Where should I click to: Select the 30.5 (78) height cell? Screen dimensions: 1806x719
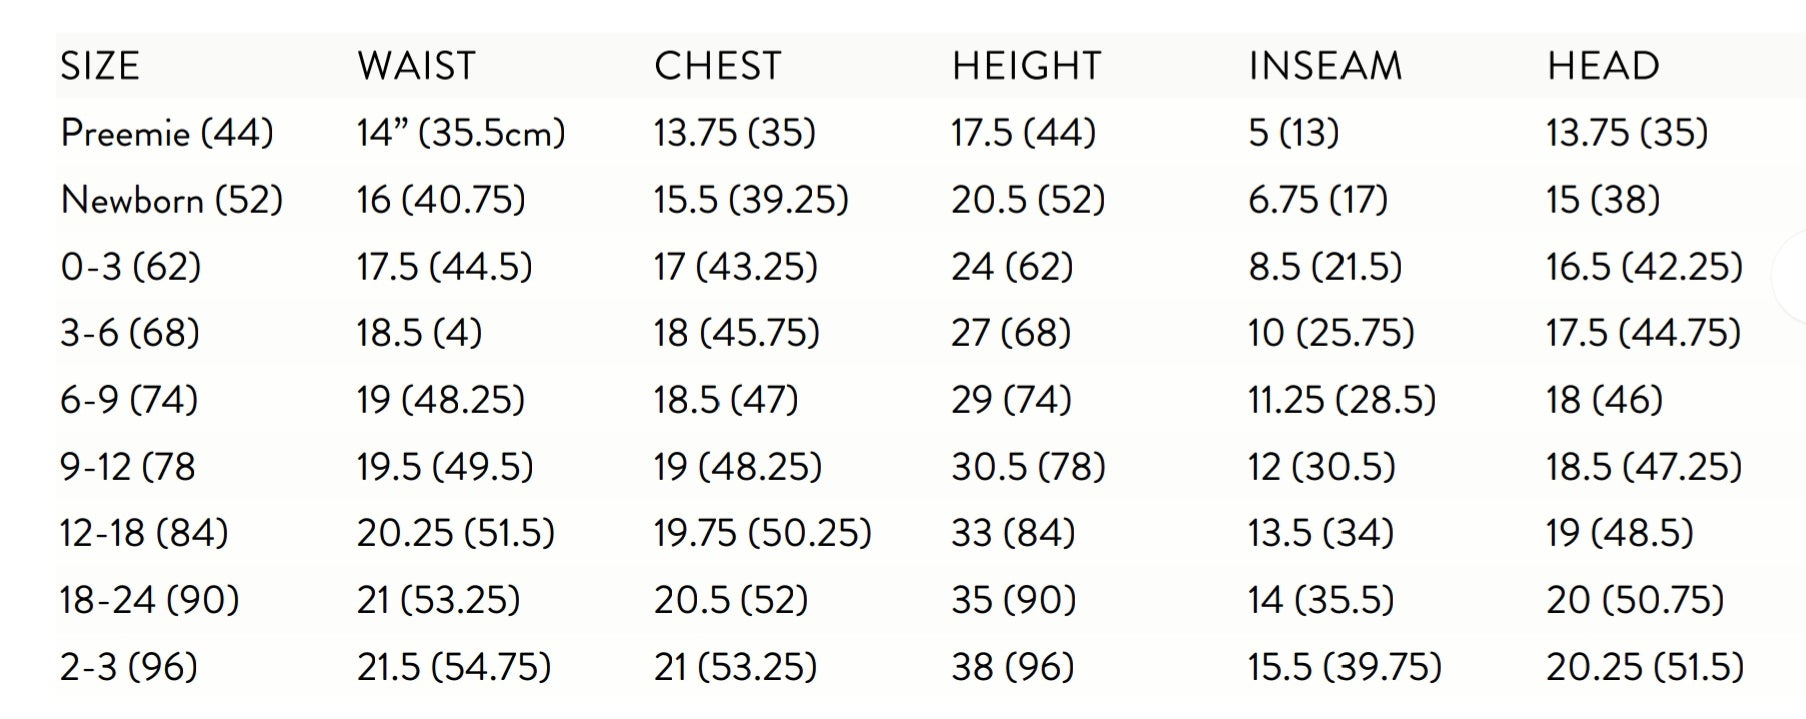(x=1028, y=467)
